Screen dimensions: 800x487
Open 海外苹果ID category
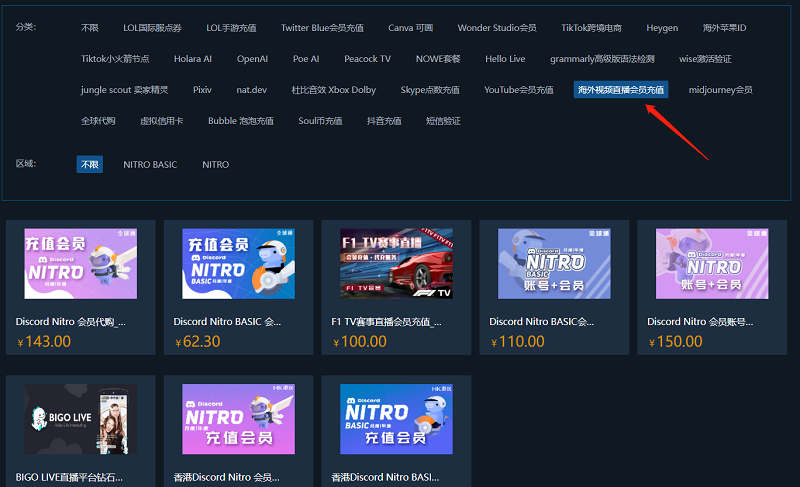(724, 28)
